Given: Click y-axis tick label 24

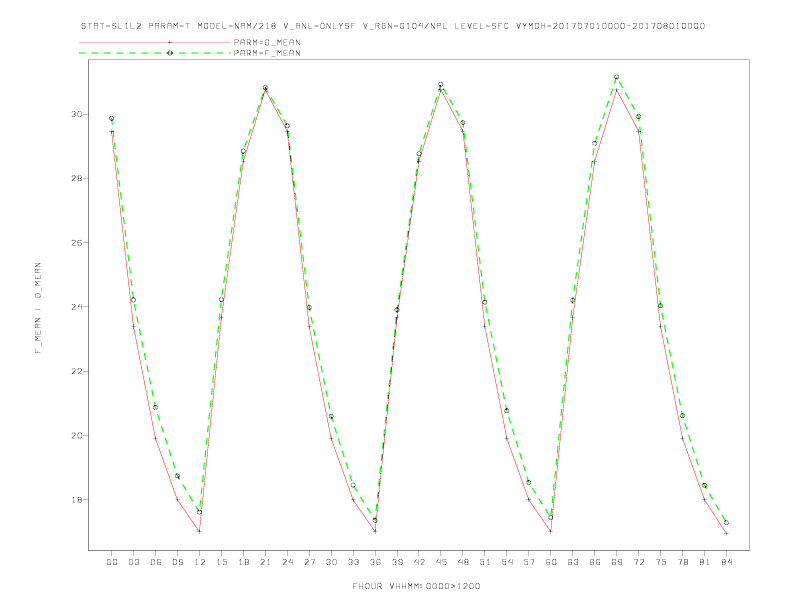Looking at the screenshot, I should (x=76, y=307).
